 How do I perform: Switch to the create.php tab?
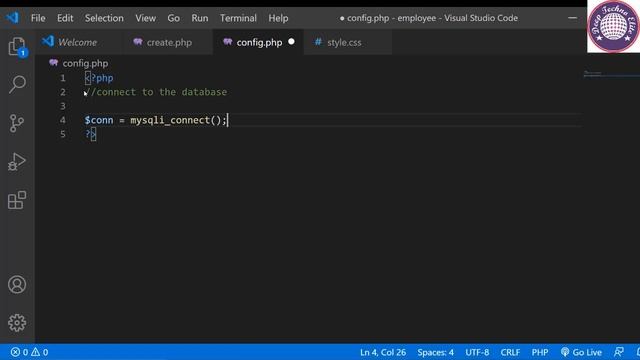point(168,42)
